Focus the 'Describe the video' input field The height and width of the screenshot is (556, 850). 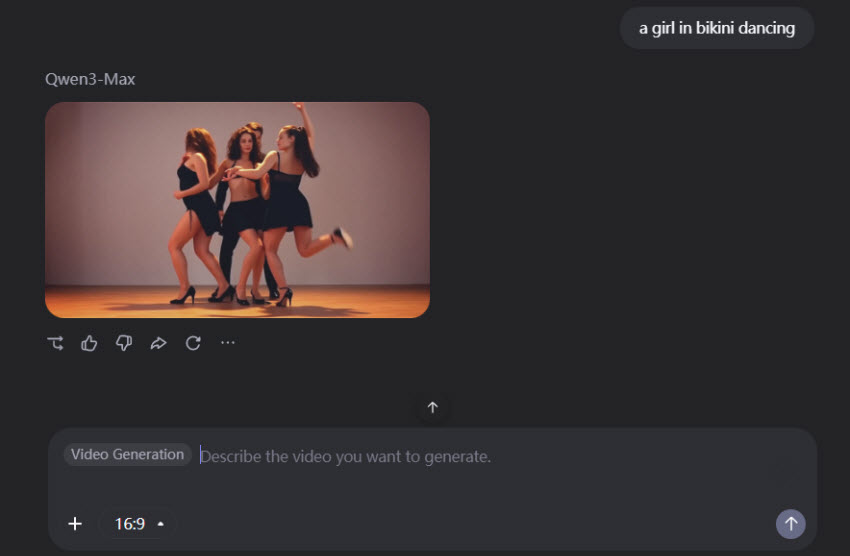click(480, 457)
